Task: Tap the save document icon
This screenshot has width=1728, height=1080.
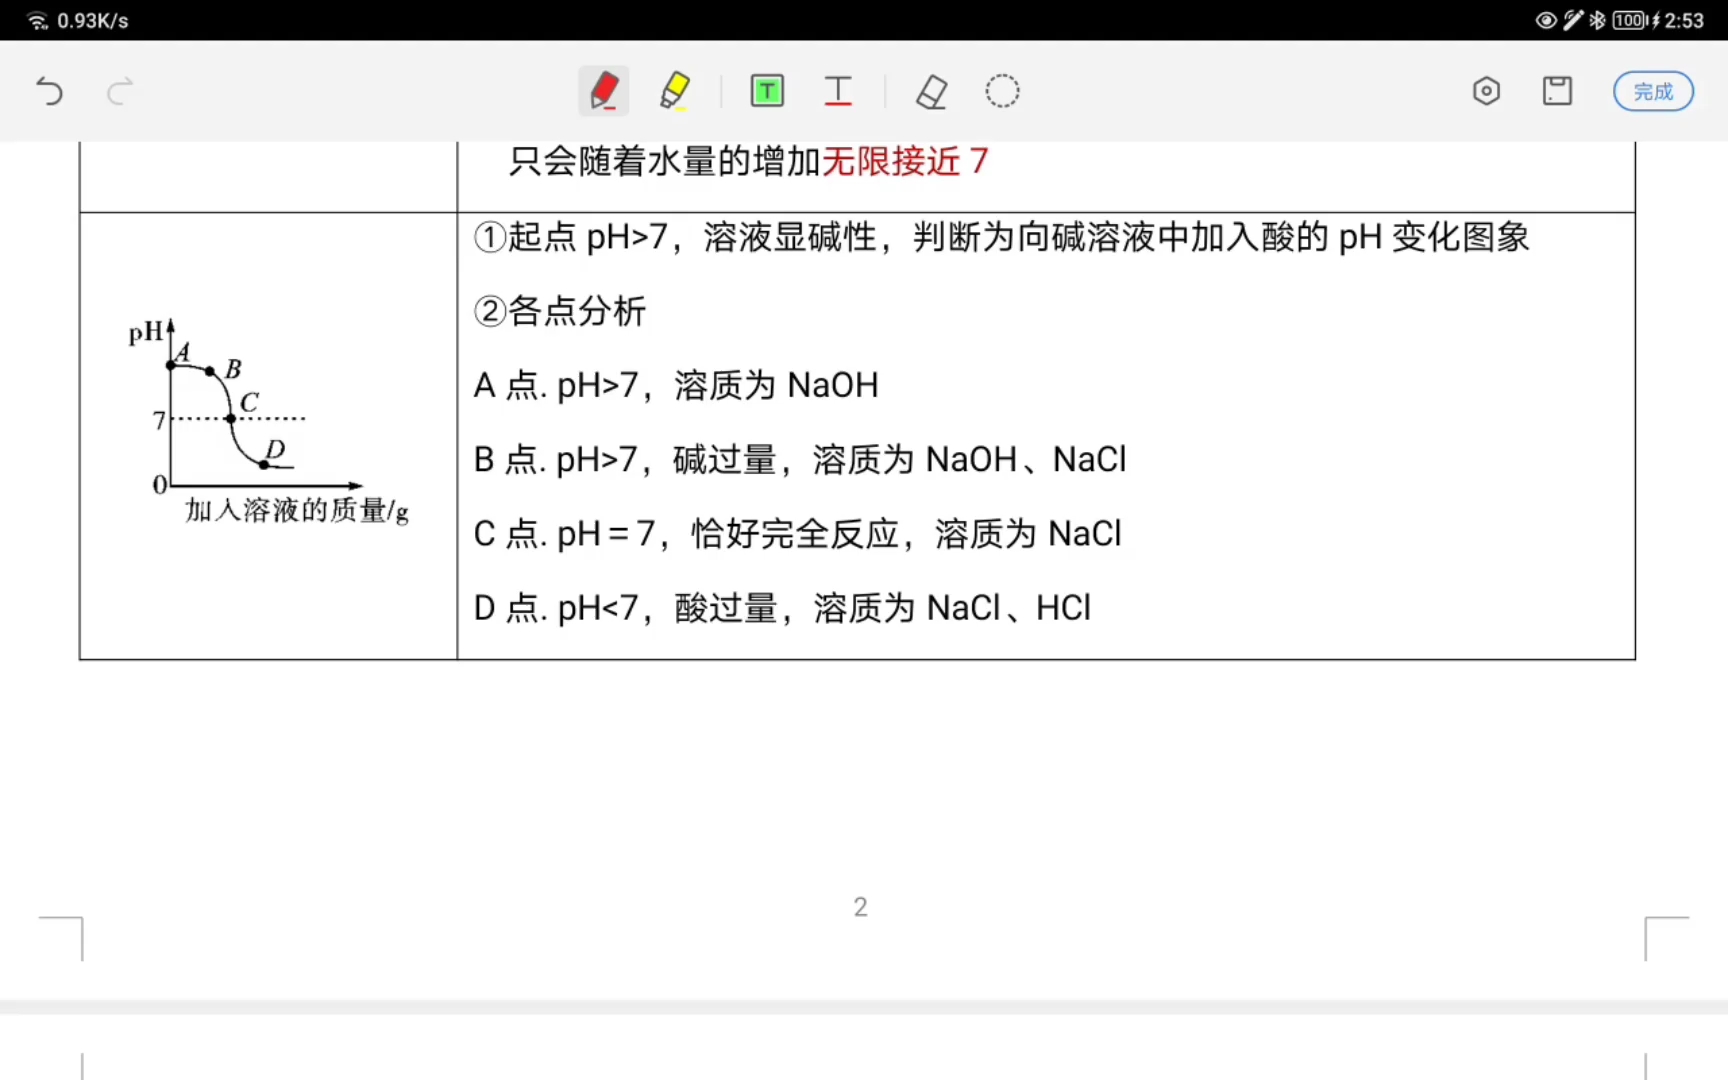Action: [1557, 91]
